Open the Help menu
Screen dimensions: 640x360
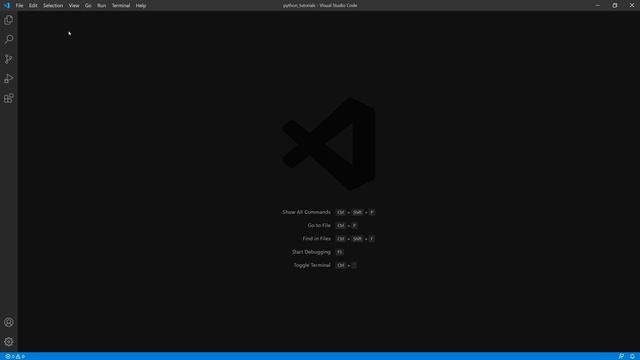[x=141, y=6]
